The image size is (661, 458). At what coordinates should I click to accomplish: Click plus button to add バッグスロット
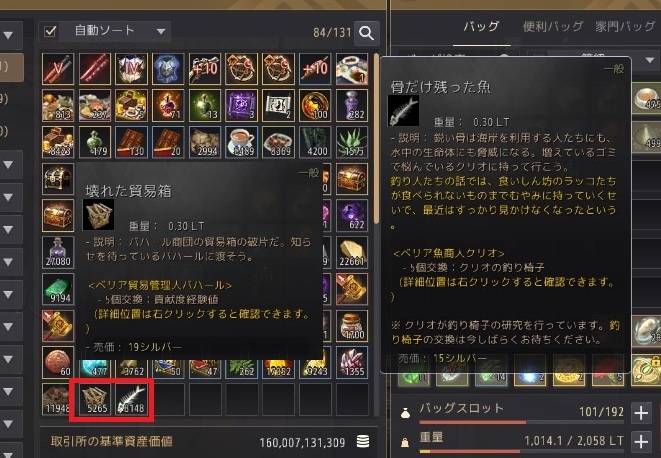coord(642,413)
